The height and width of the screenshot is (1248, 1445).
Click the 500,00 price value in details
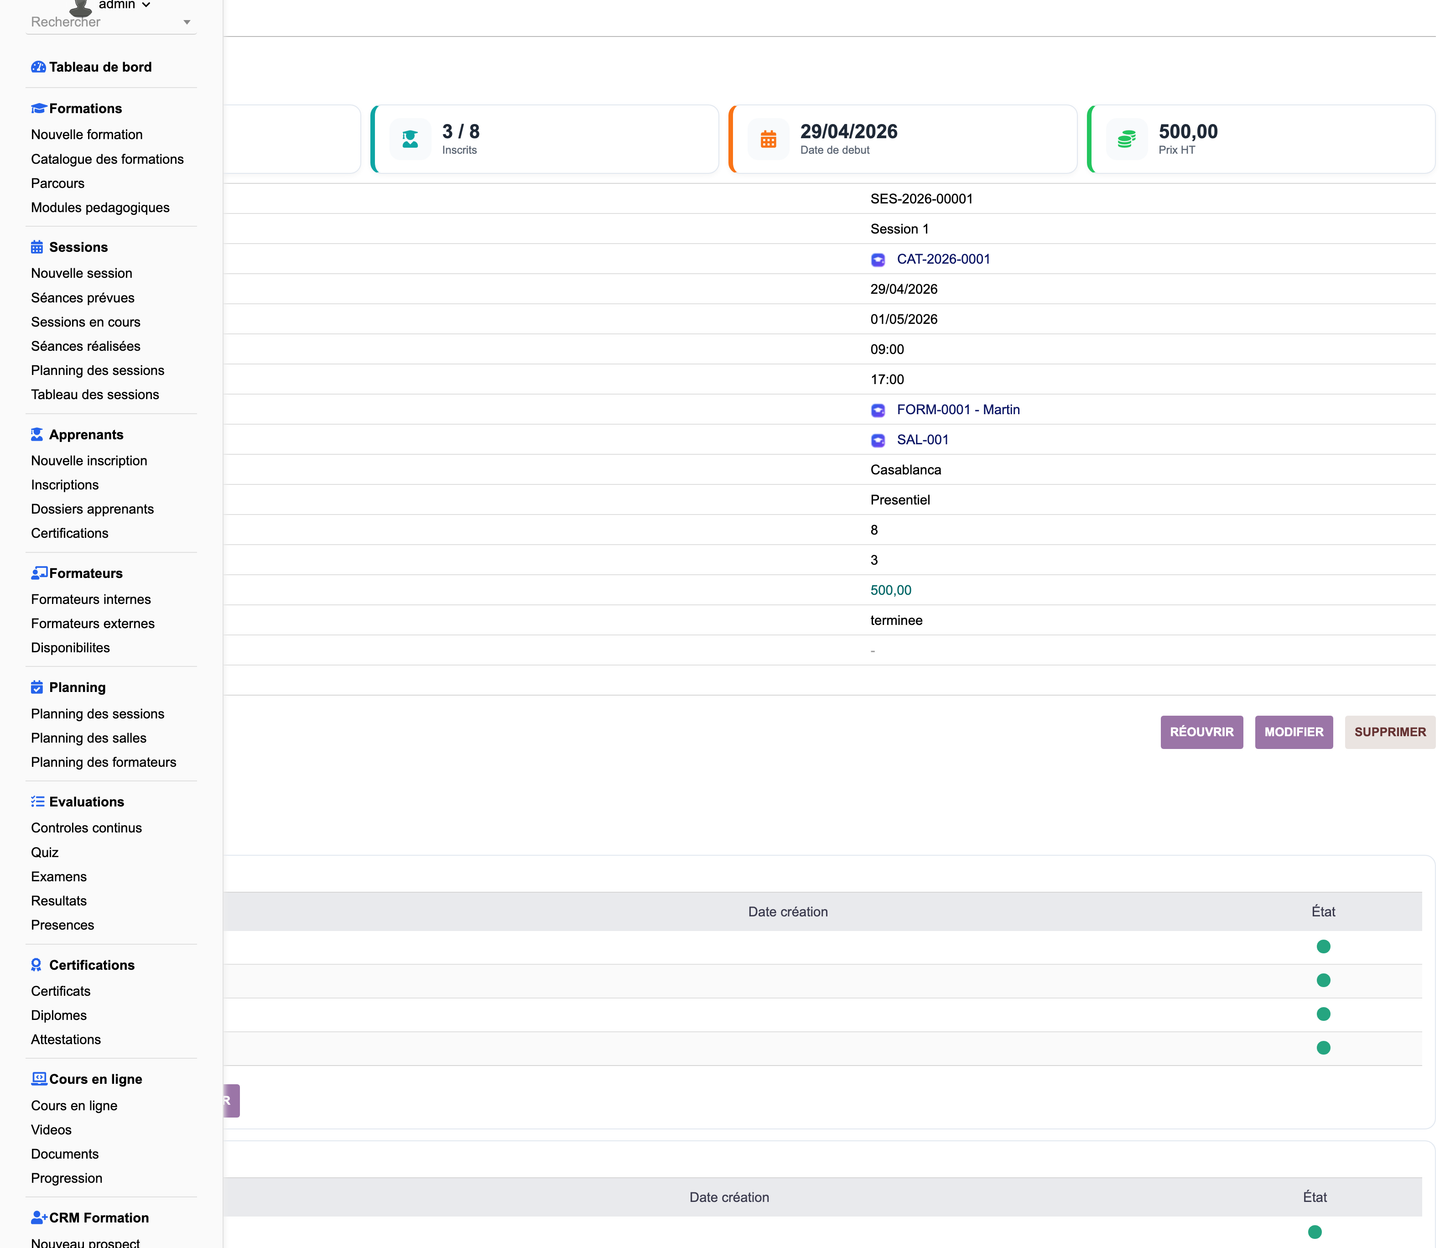pos(891,590)
